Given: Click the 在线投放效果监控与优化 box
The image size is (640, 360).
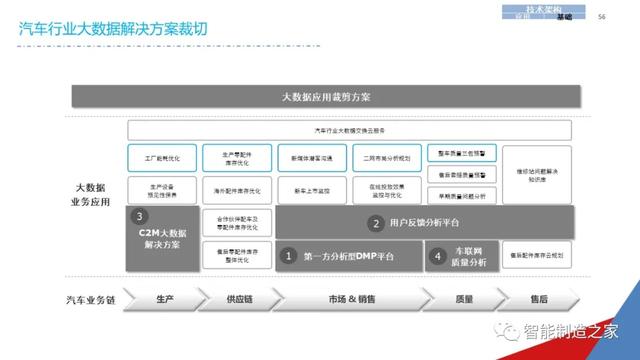Looking at the screenshot, I should 387,191.
